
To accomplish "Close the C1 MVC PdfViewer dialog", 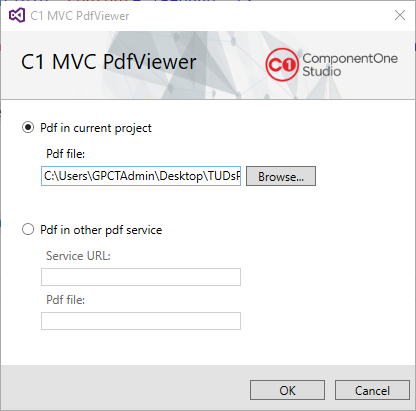I will pos(400,15).
